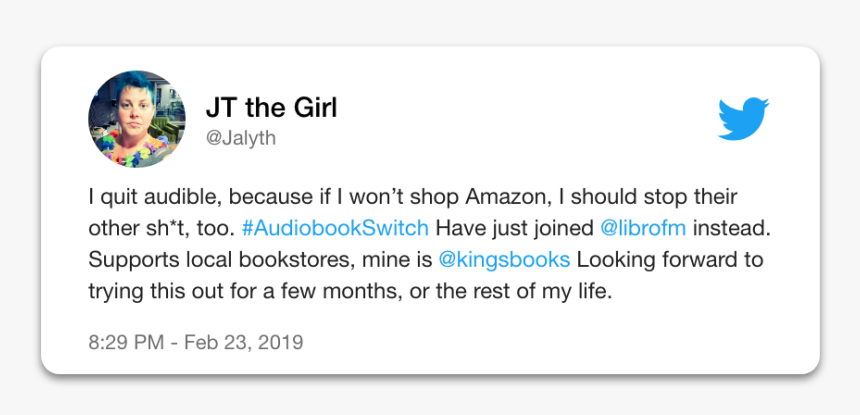Viewport: 860px width, 415px height.
Task: Visit the @librofm mention
Action: point(643,228)
